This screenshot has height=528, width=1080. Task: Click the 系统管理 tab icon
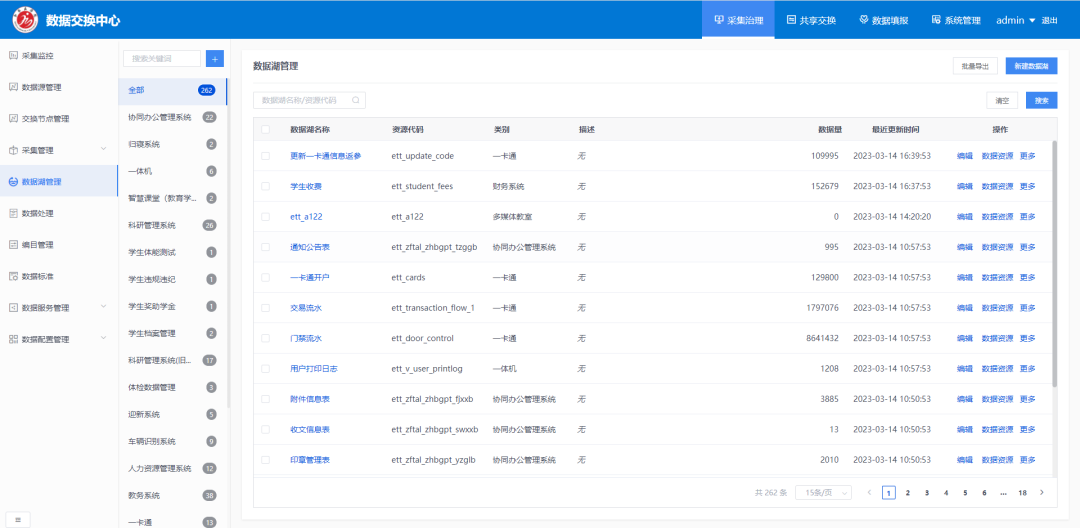[x=936, y=20]
